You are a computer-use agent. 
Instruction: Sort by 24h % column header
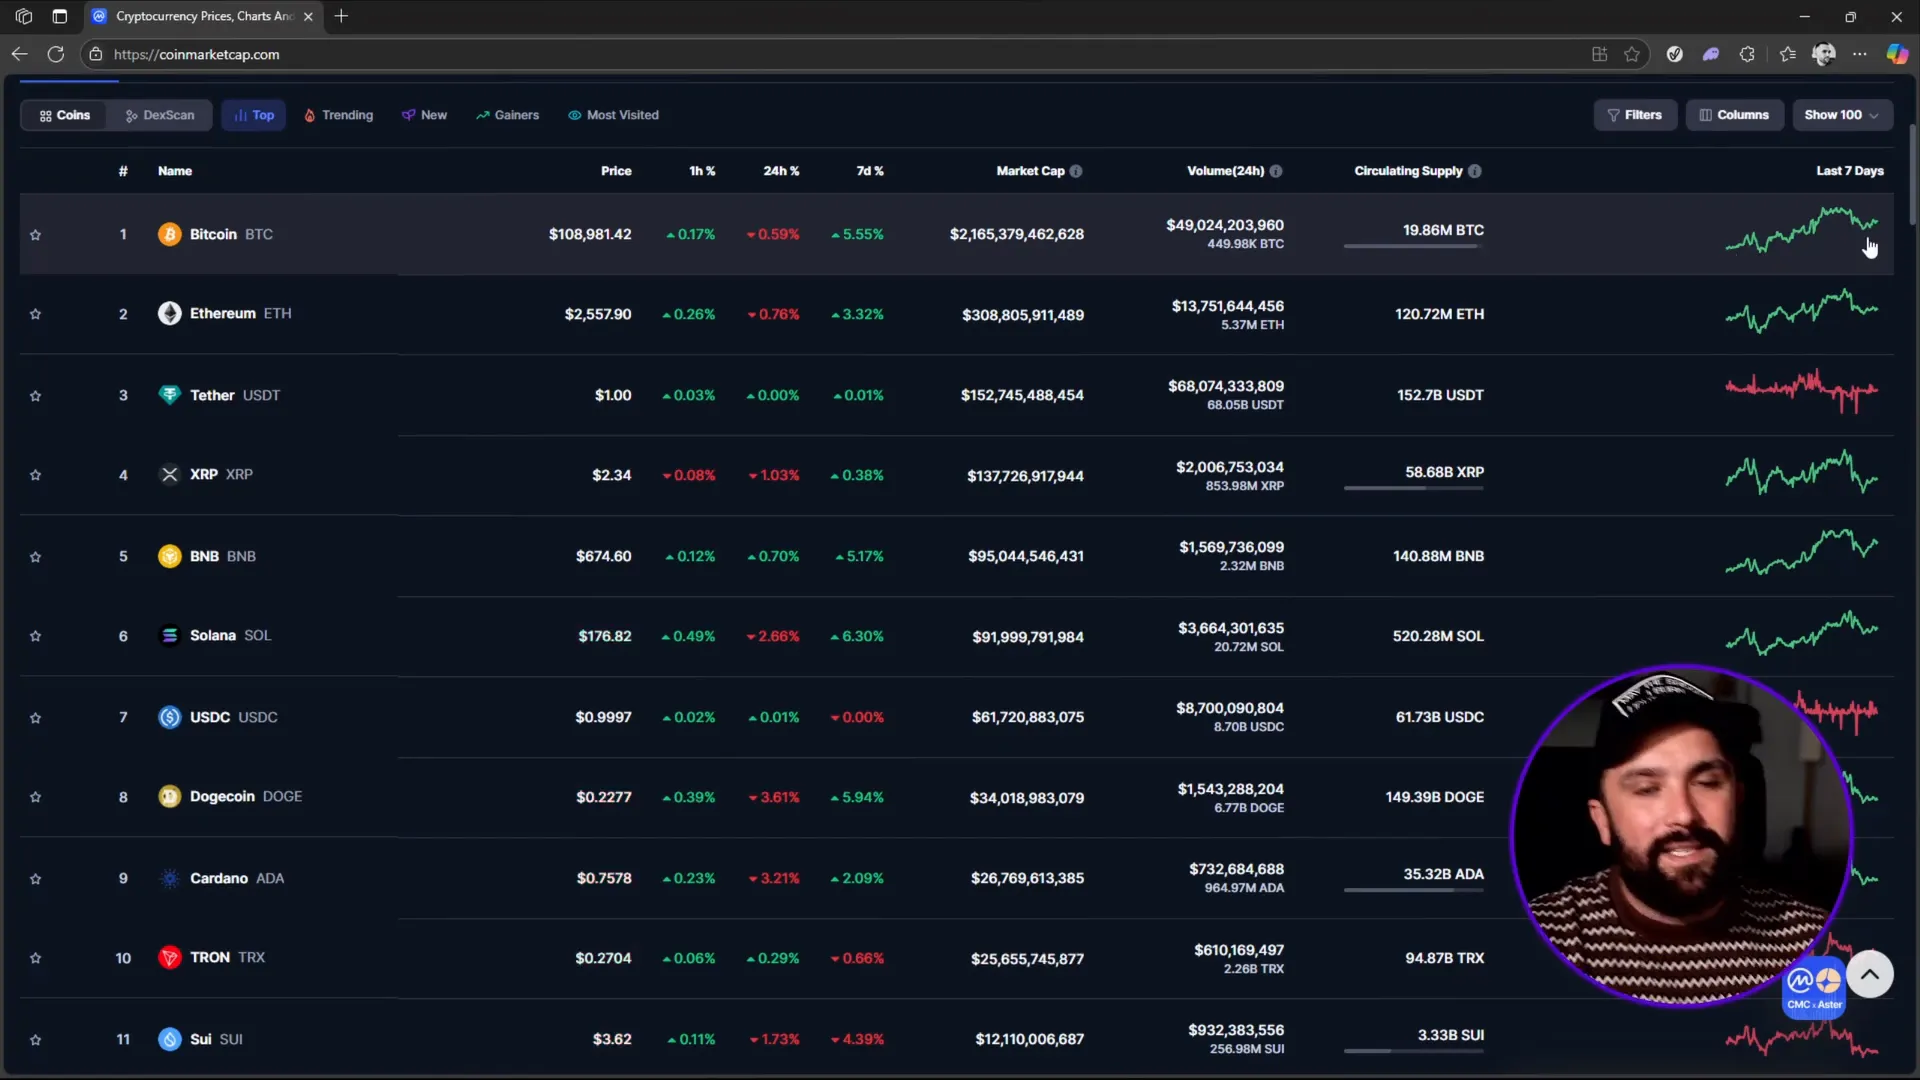[781, 171]
